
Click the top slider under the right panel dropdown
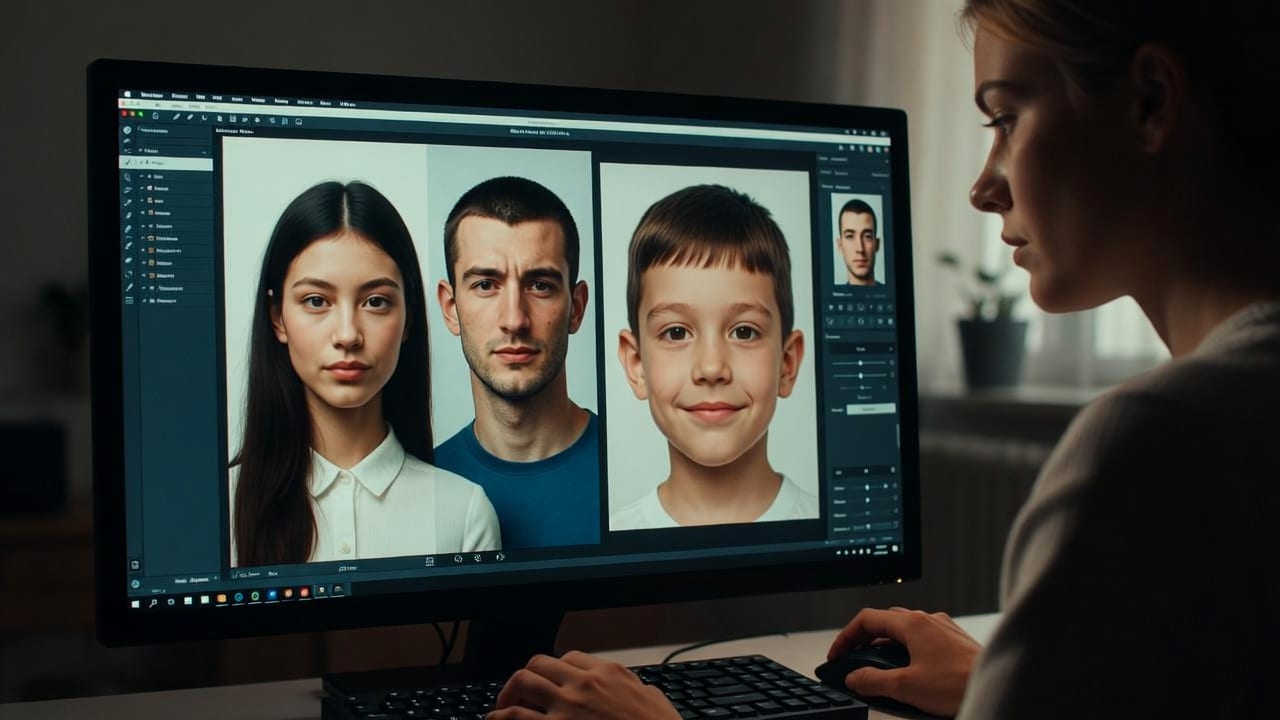861,363
